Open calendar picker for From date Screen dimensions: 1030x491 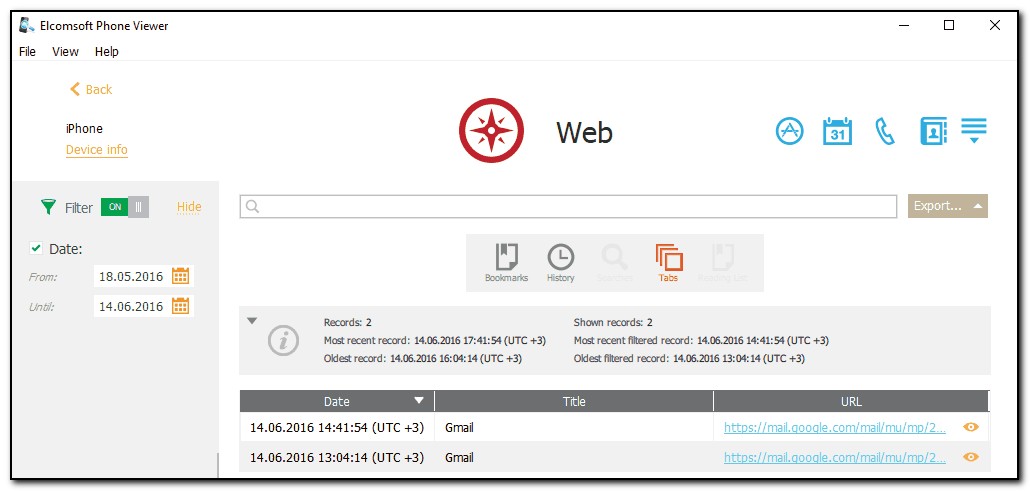click(181, 277)
